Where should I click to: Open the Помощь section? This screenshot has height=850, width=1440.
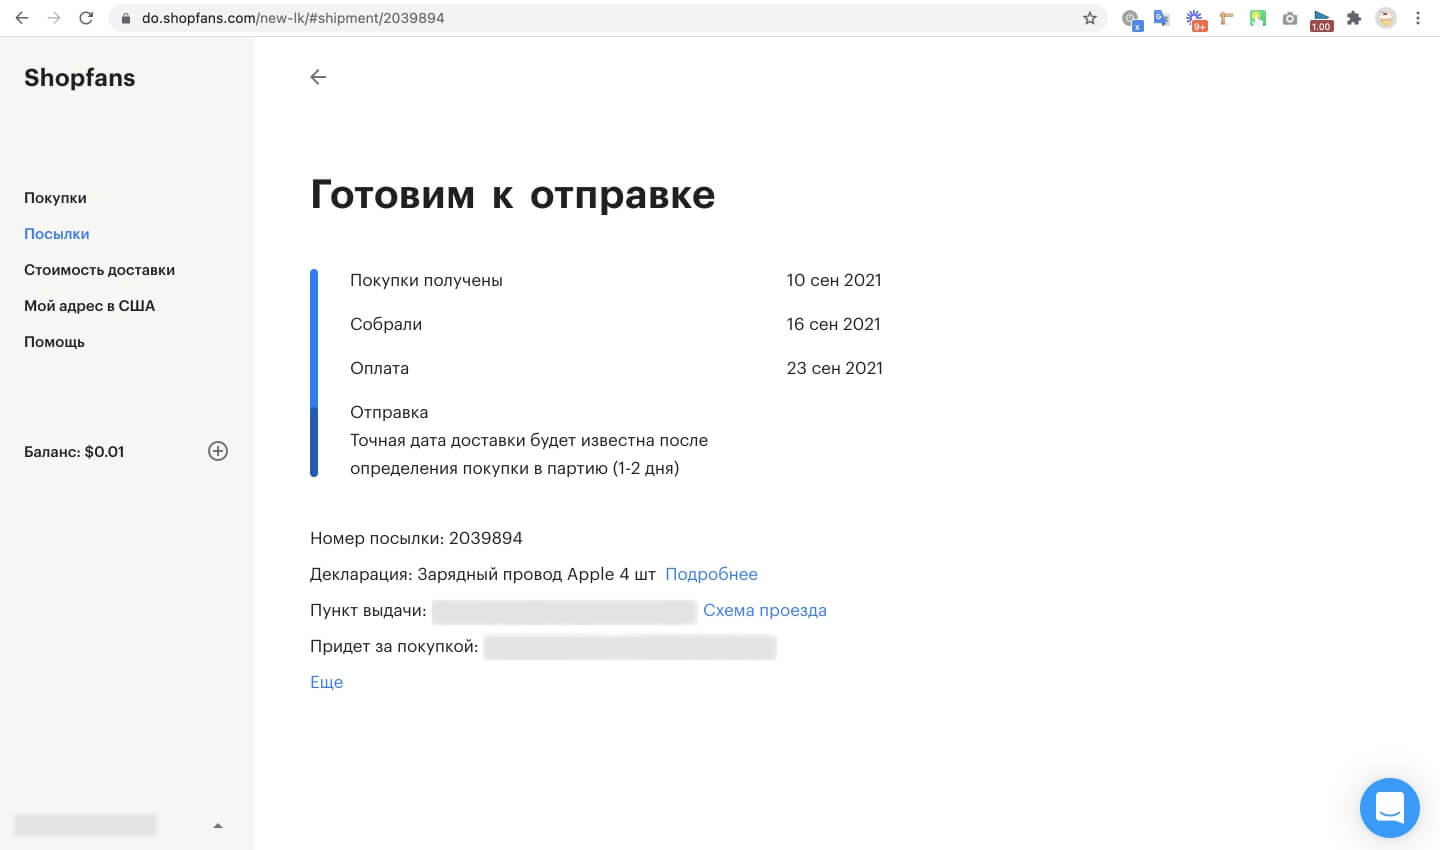(x=54, y=342)
